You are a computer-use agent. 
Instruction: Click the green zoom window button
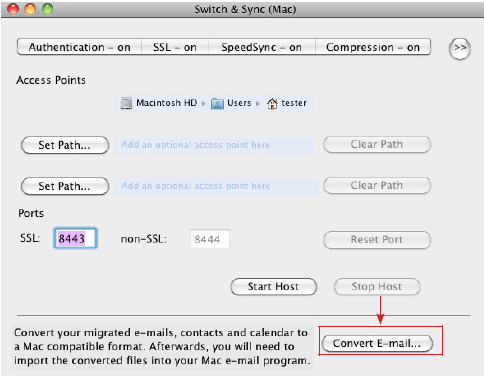[48, 9]
